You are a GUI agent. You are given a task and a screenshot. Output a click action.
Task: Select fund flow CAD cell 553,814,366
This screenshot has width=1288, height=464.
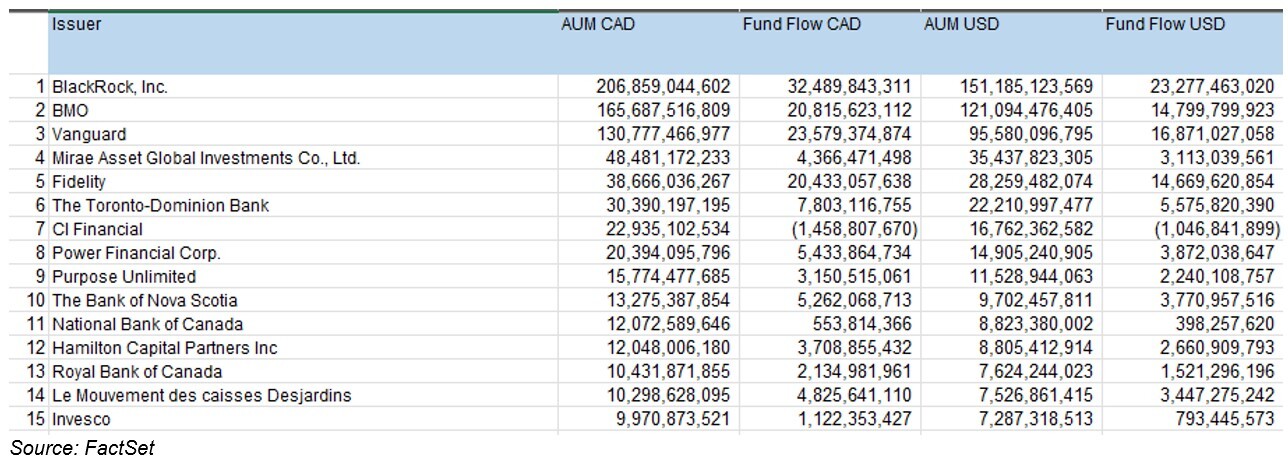click(x=864, y=324)
